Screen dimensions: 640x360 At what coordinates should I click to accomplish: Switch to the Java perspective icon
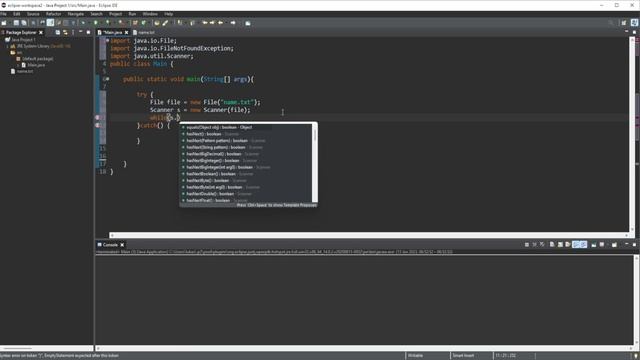click(635, 23)
